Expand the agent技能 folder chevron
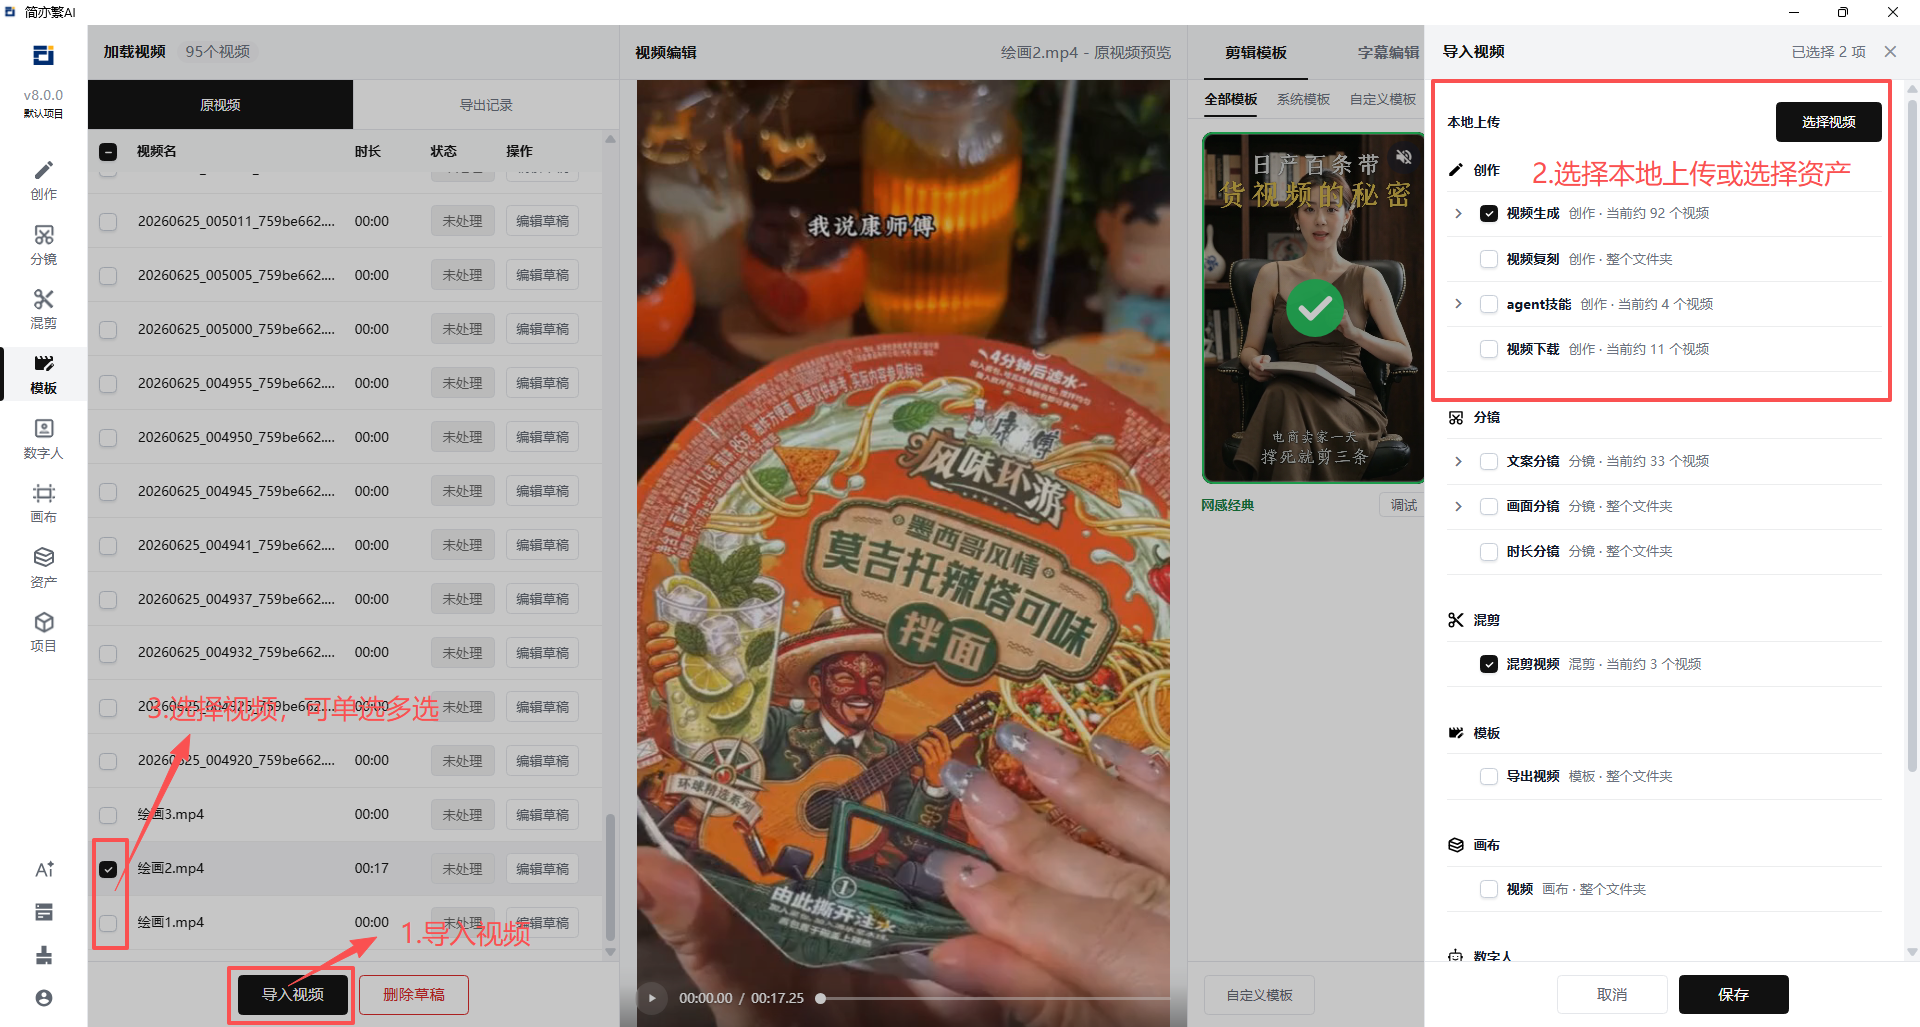Viewport: 1920px width, 1027px height. click(1458, 304)
